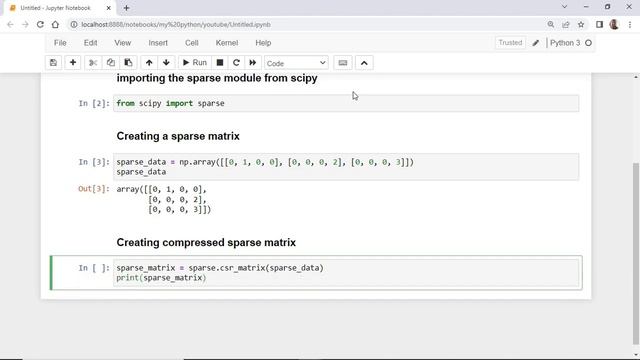Click the sparse_data np.array code cell
This screenshot has width=640, height=360.
click(346, 167)
